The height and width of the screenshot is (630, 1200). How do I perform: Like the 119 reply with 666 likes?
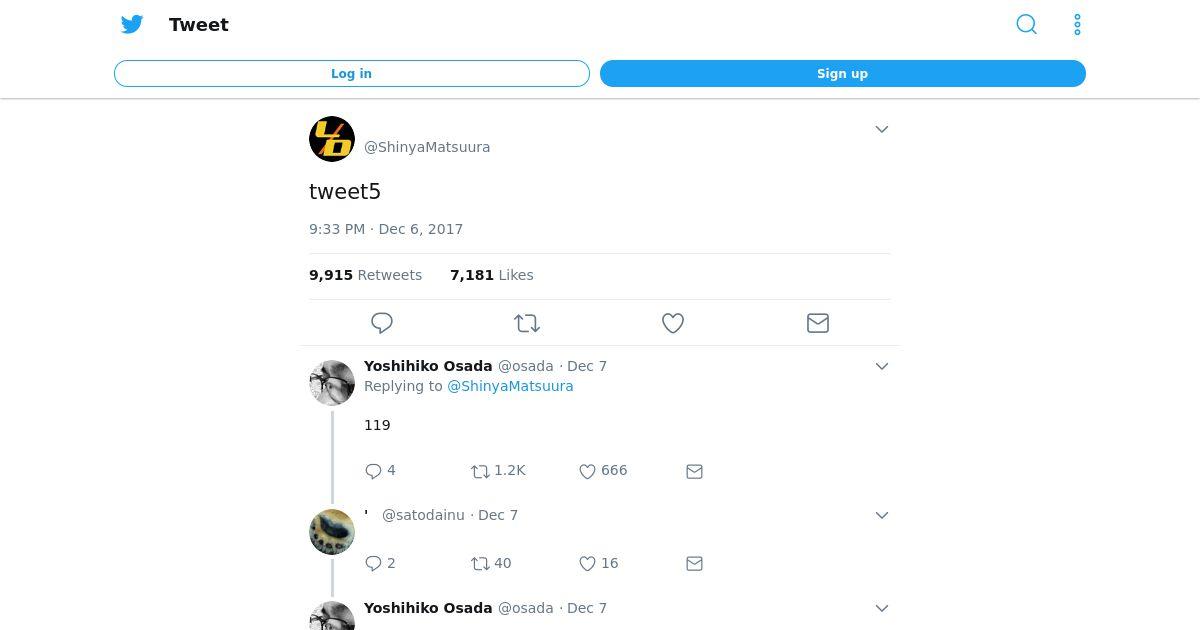pyautogui.click(x=588, y=471)
